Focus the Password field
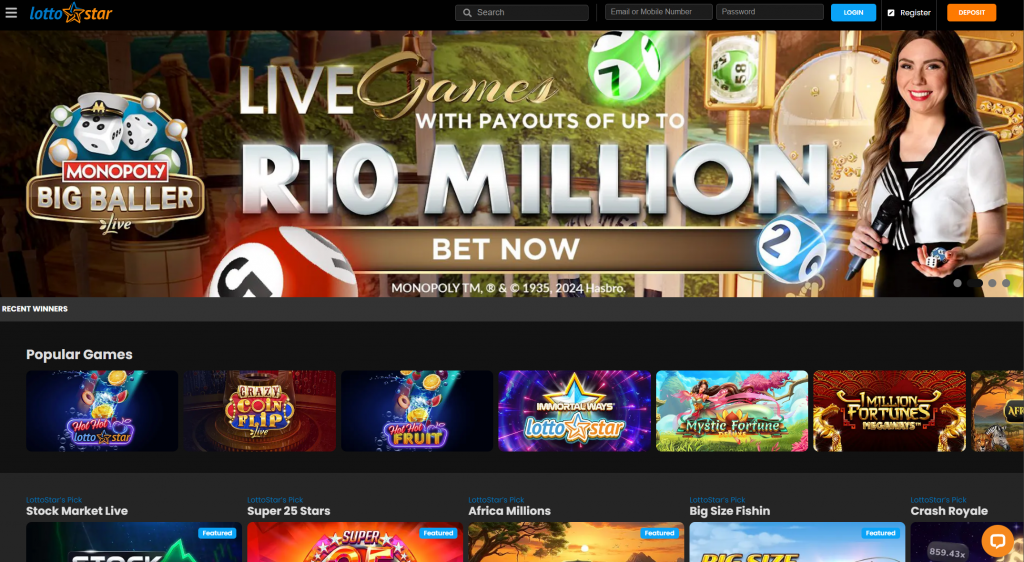Image resolution: width=1024 pixels, height=562 pixels. [770, 12]
